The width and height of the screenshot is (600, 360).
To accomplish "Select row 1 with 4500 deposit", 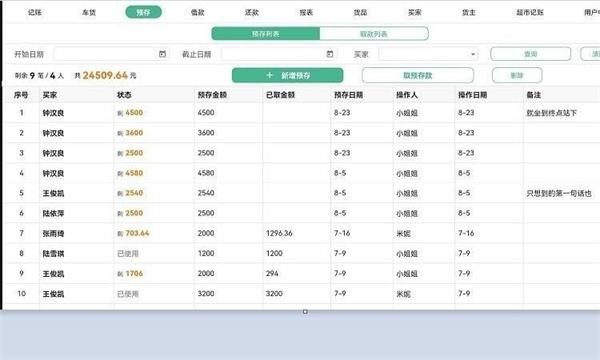I will tap(302, 113).
